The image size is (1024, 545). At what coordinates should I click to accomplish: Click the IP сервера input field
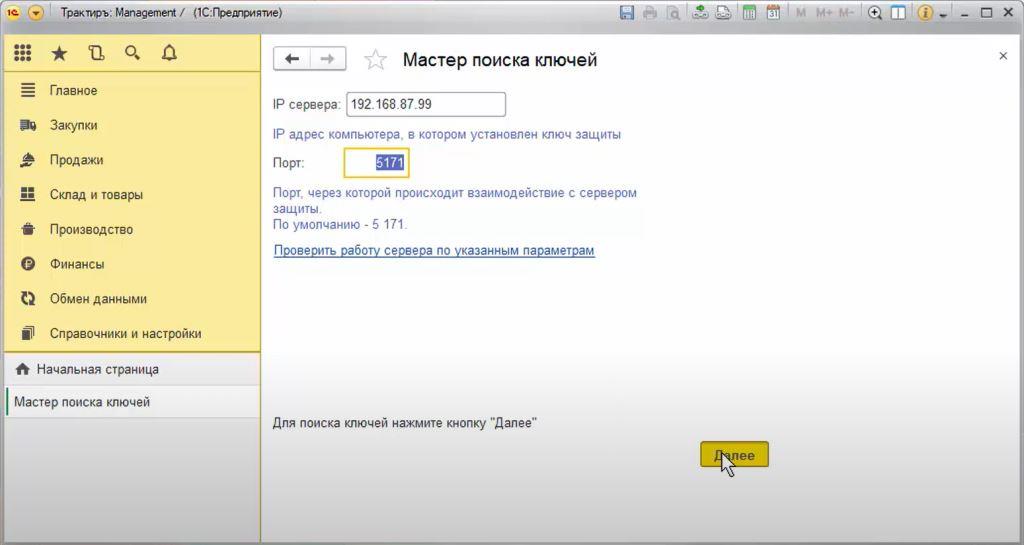pyautogui.click(x=425, y=104)
